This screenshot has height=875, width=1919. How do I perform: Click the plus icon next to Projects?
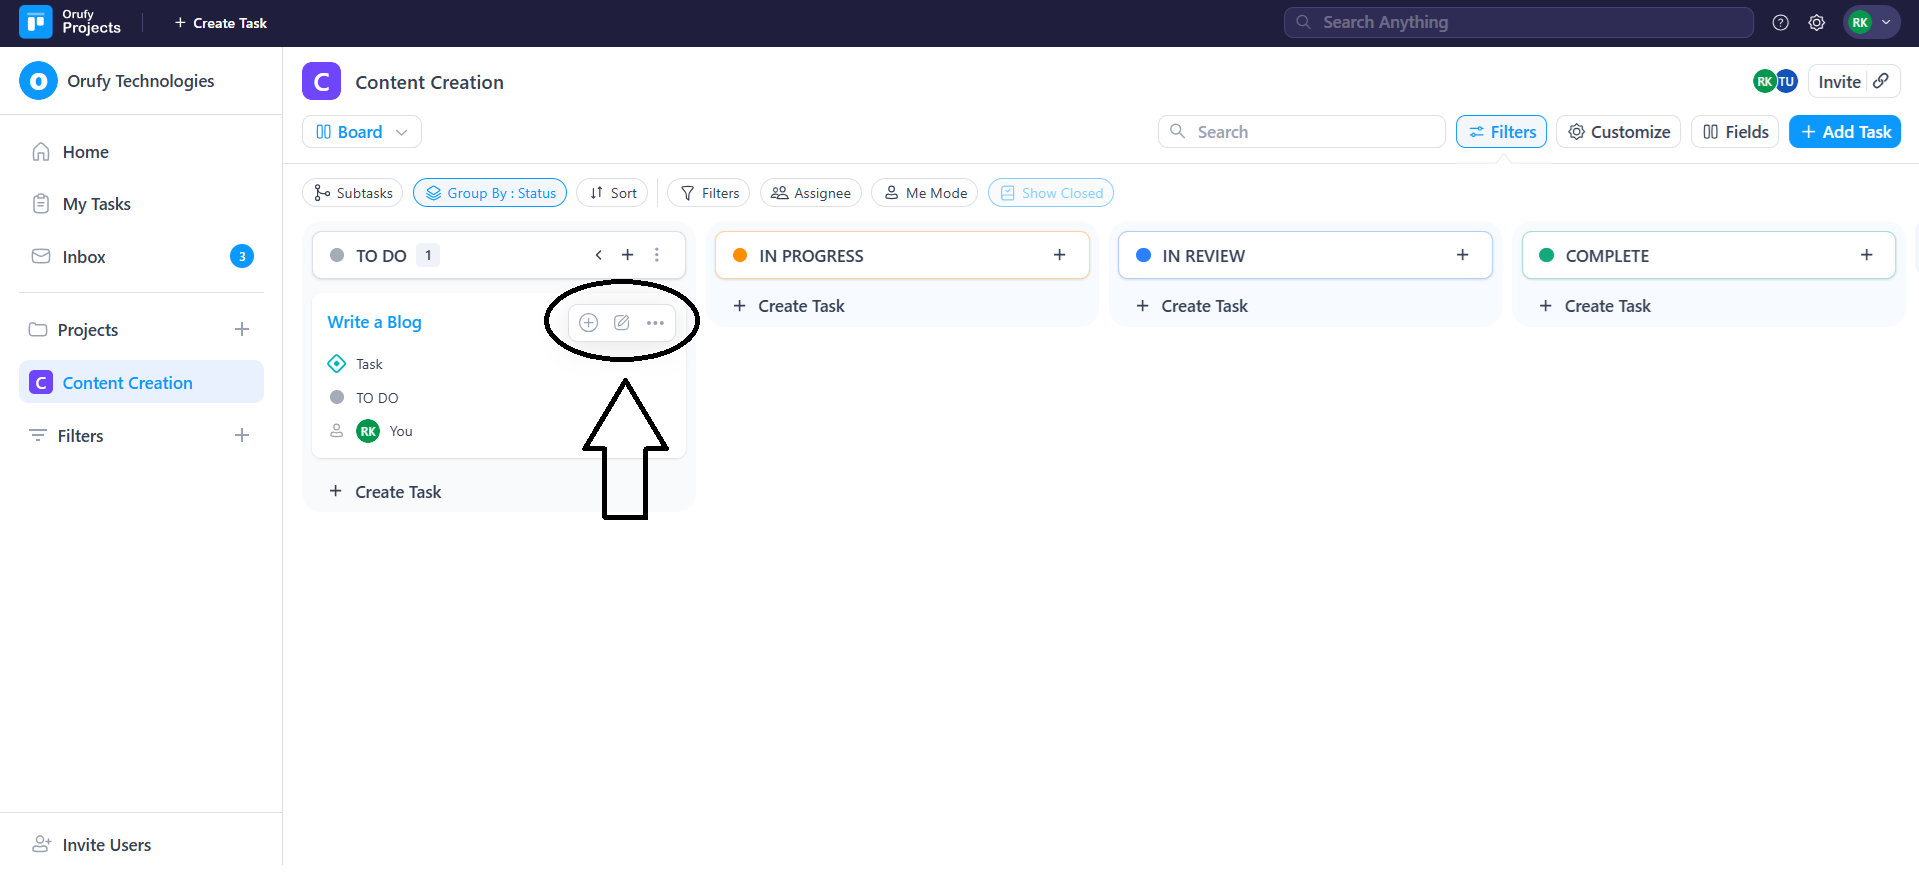point(241,329)
